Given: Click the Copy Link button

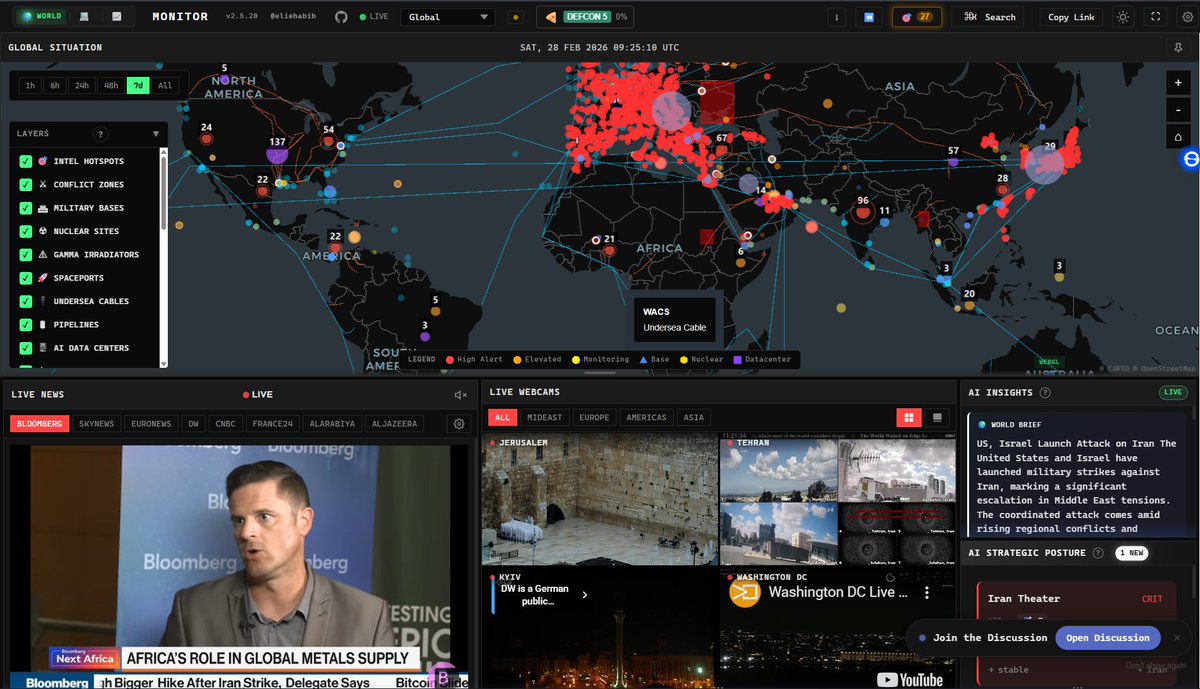Looking at the screenshot, I should pyautogui.click(x=1071, y=17).
